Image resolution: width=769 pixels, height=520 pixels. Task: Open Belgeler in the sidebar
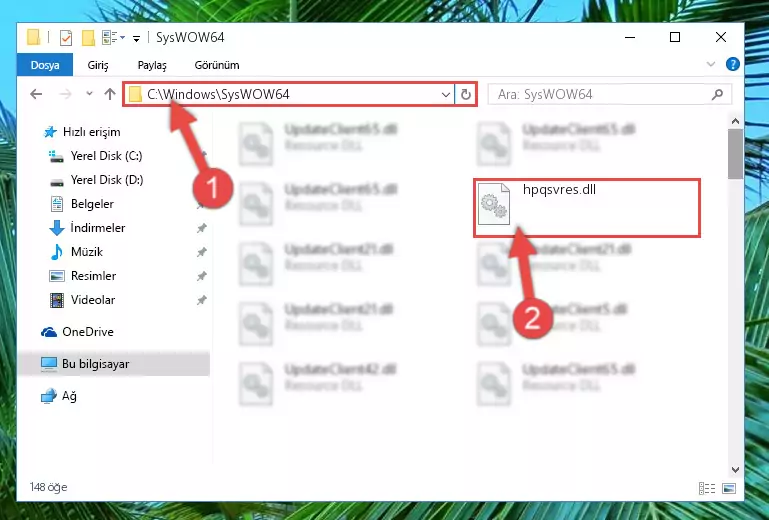tap(92, 204)
